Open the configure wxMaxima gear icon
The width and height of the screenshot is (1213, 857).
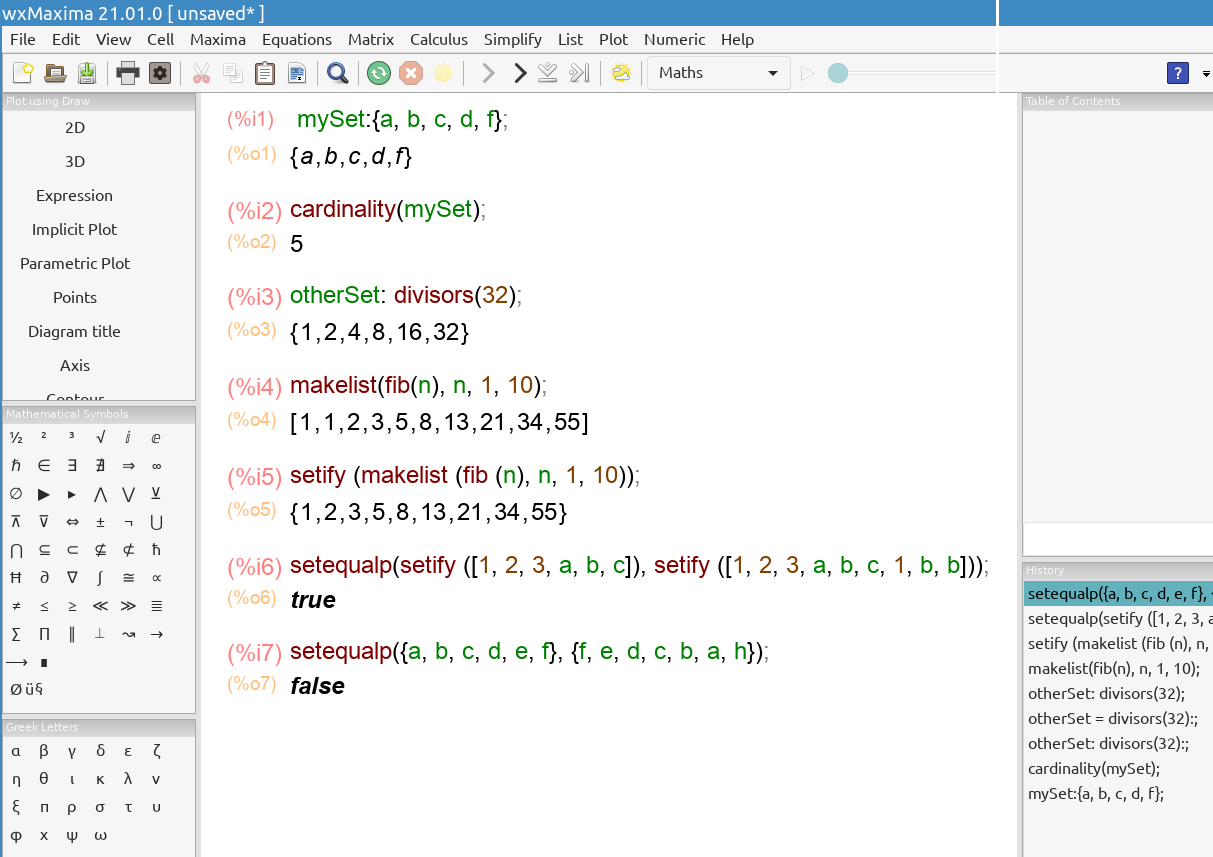click(159, 73)
